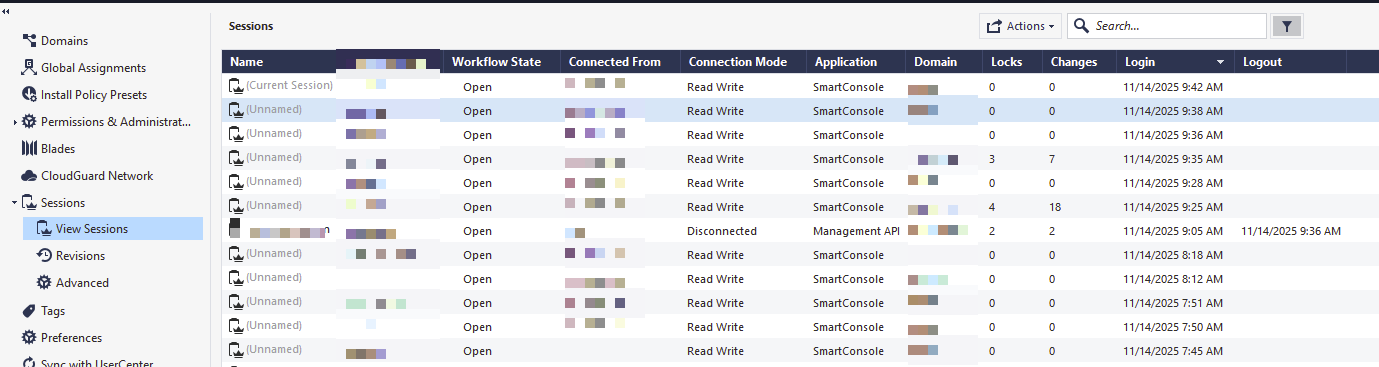Collapse the Sessions tree node arrow

[14, 203]
